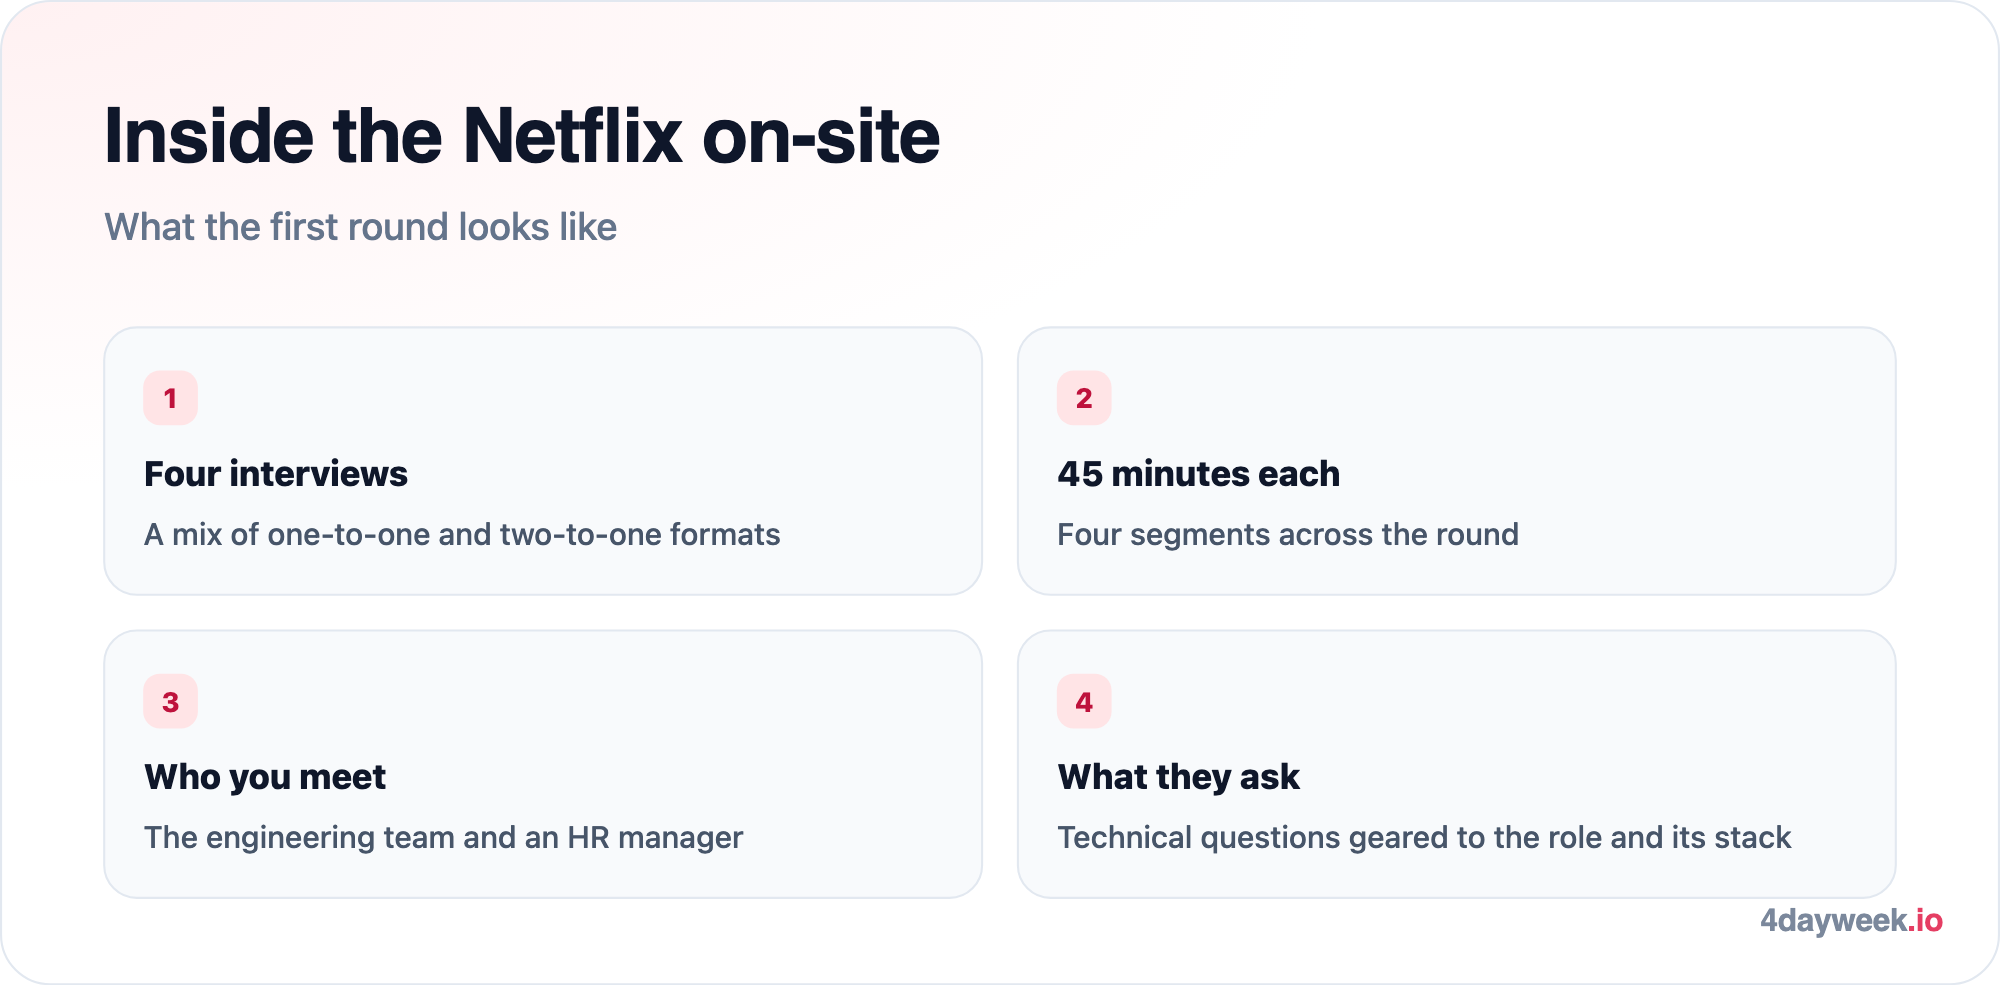Click the word on-site in the title
Viewport: 2000px width, 985px height.
pyautogui.click(x=821, y=136)
